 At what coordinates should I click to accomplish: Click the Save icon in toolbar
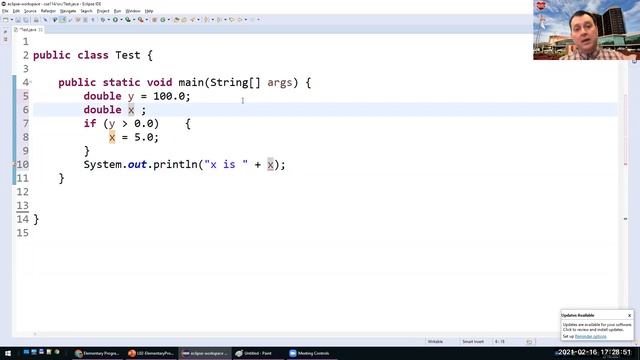tap(18, 20)
